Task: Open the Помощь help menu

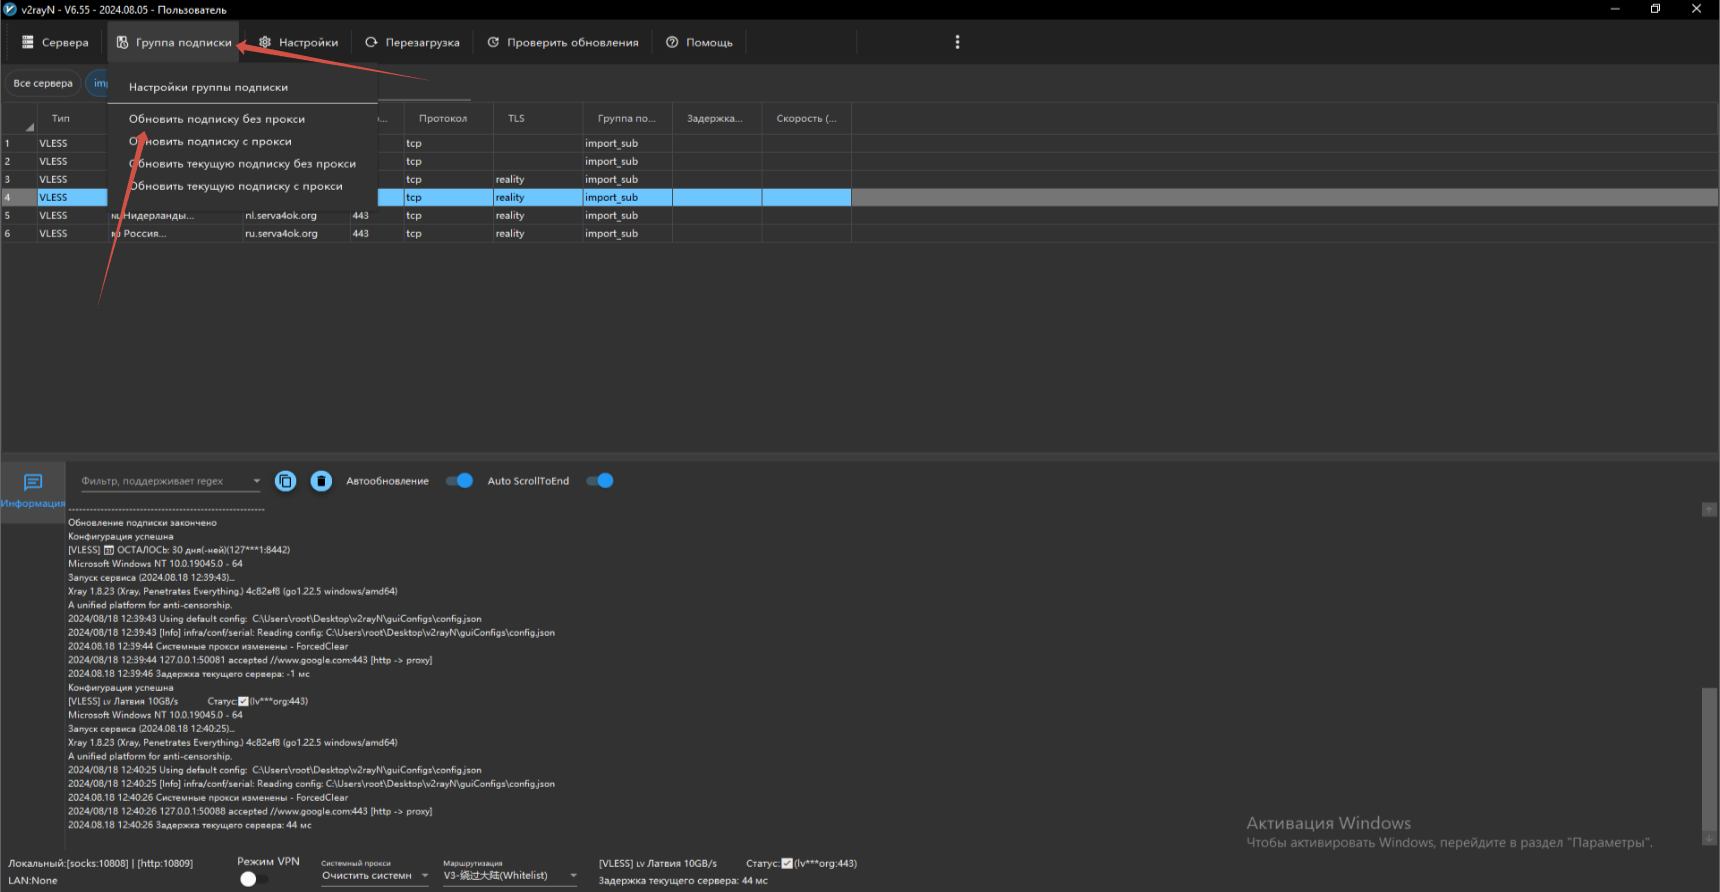Action: pyautogui.click(x=699, y=43)
